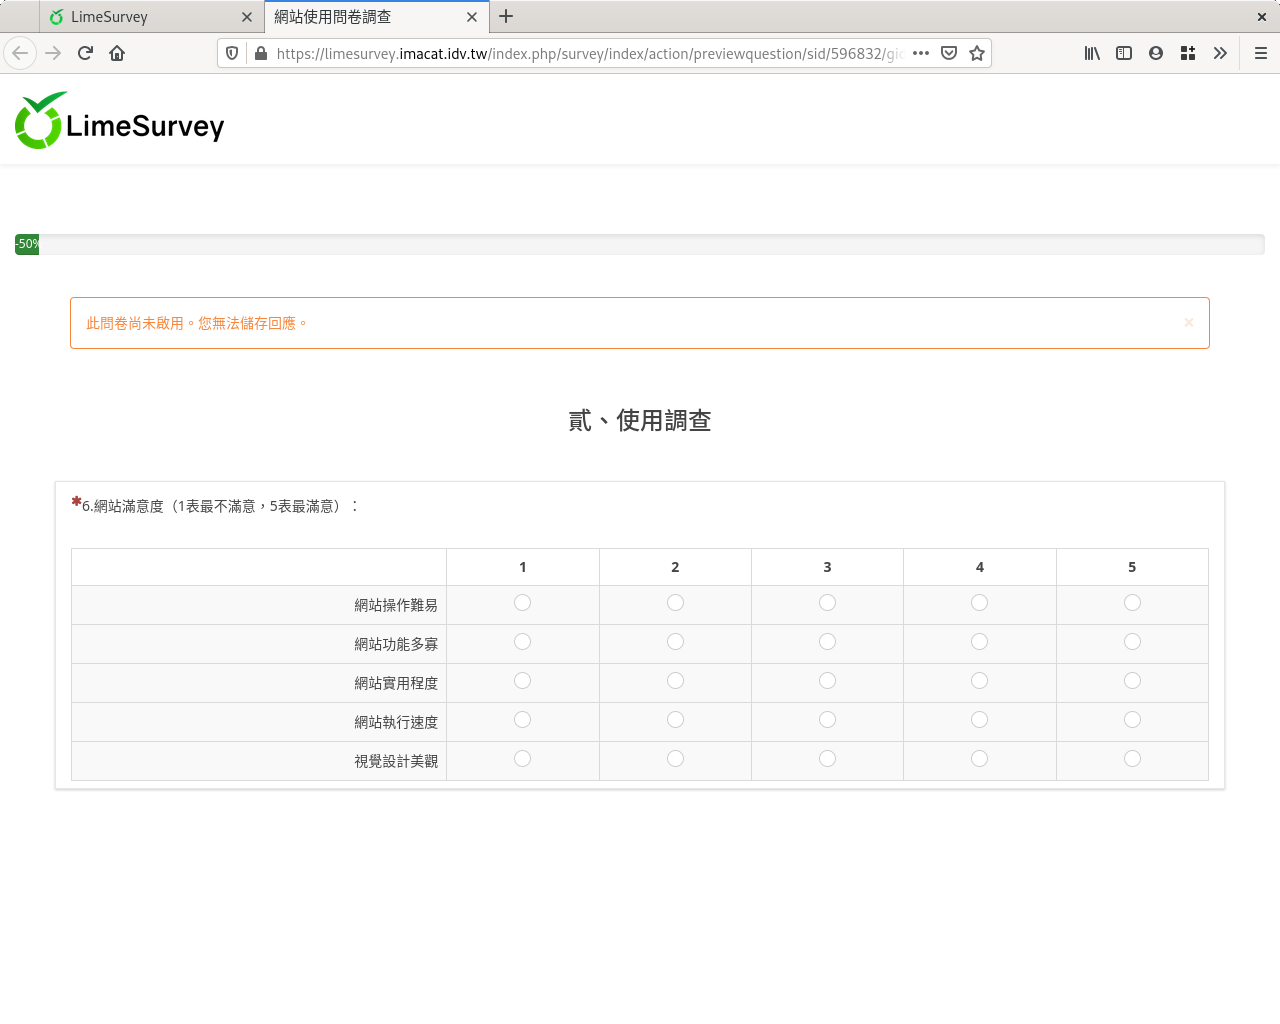The width and height of the screenshot is (1280, 1024).
Task: Rate 視覺設計美觀 as 1
Action: tap(522, 759)
